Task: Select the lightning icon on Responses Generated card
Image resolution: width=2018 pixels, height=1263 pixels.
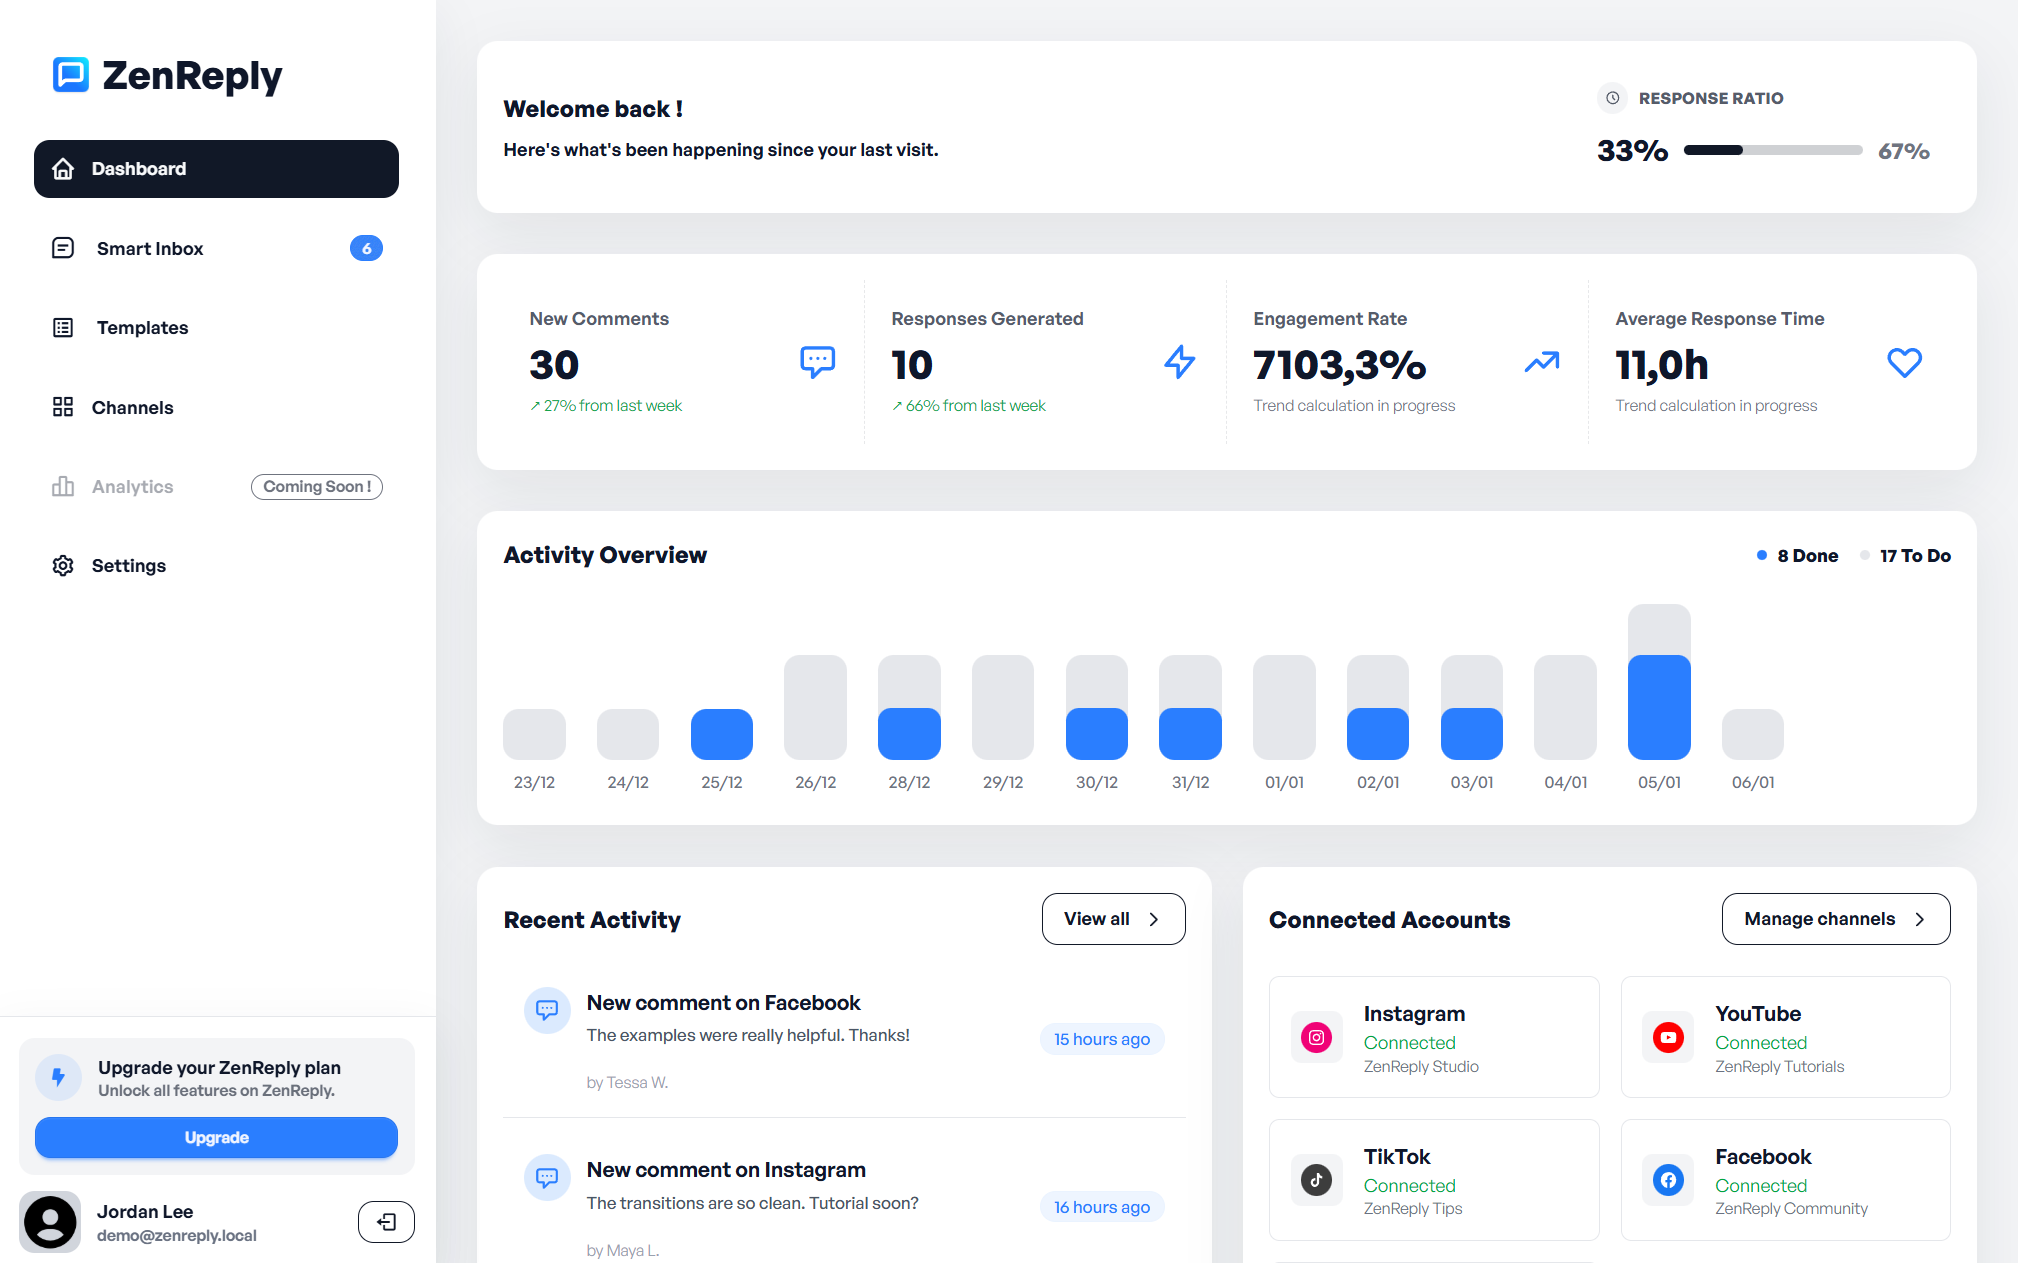Action: [x=1180, y=362]
